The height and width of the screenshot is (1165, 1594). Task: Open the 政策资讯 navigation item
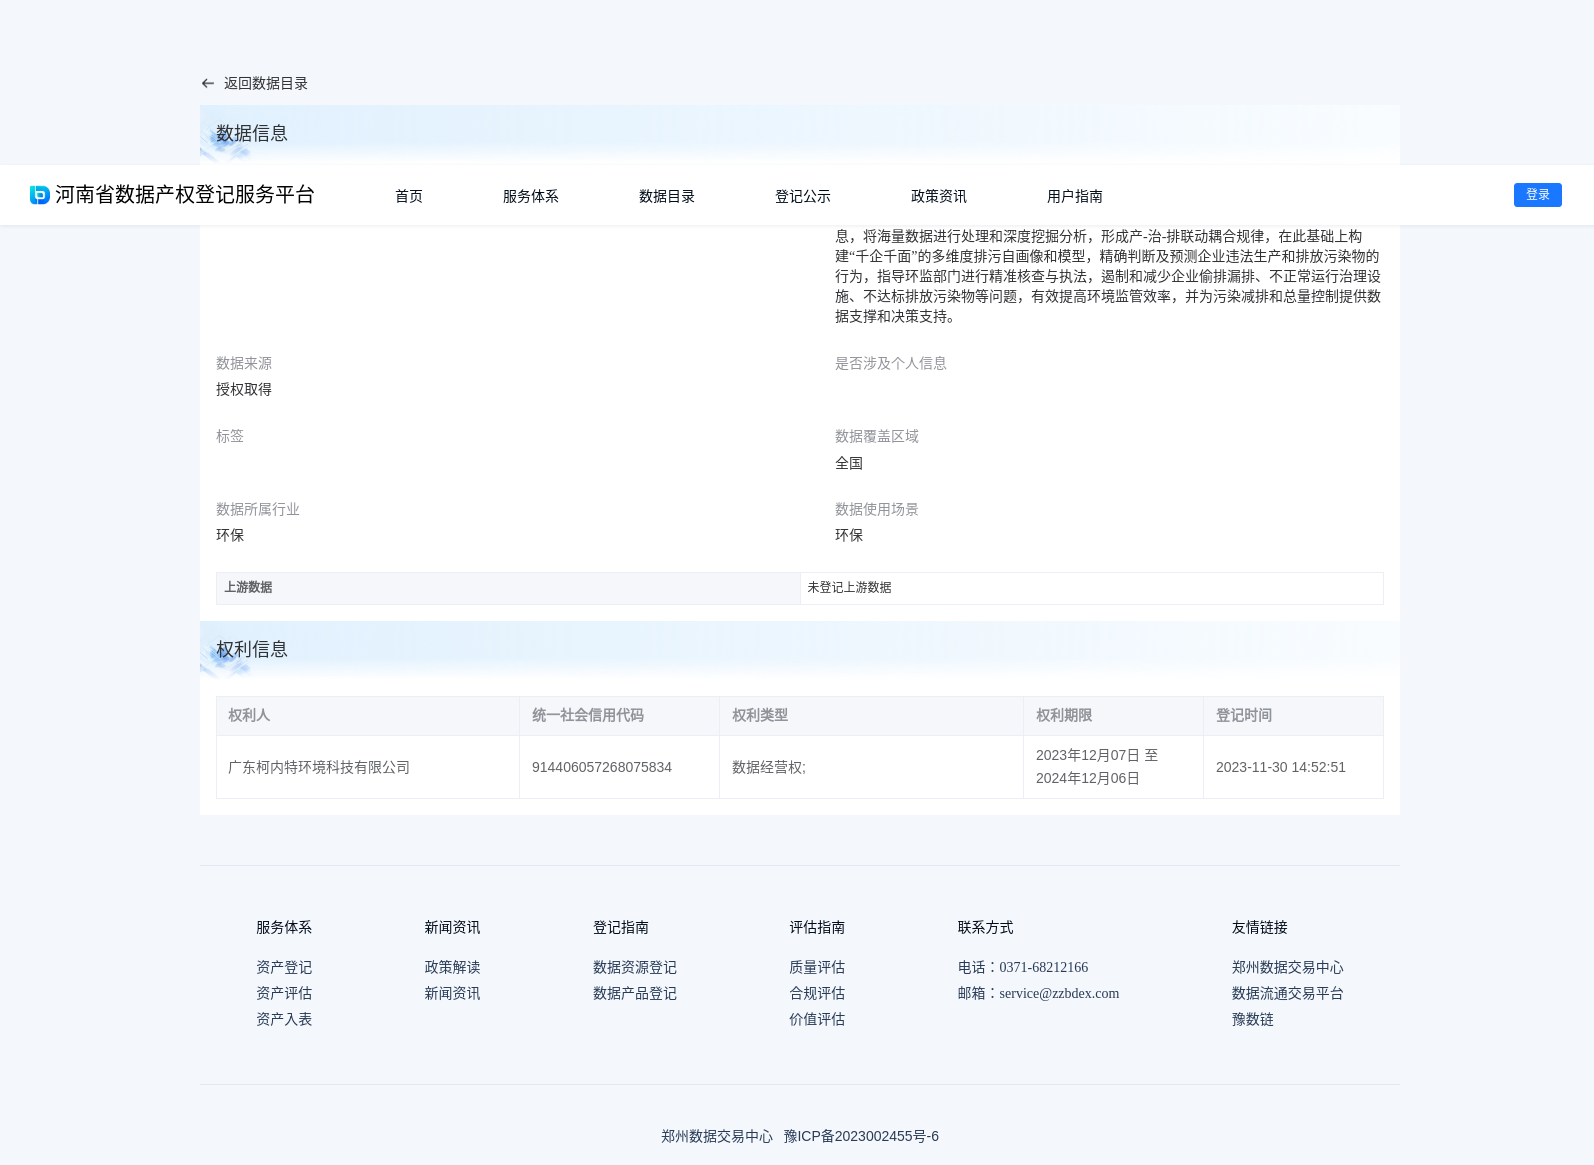click(x=939, y=196)
